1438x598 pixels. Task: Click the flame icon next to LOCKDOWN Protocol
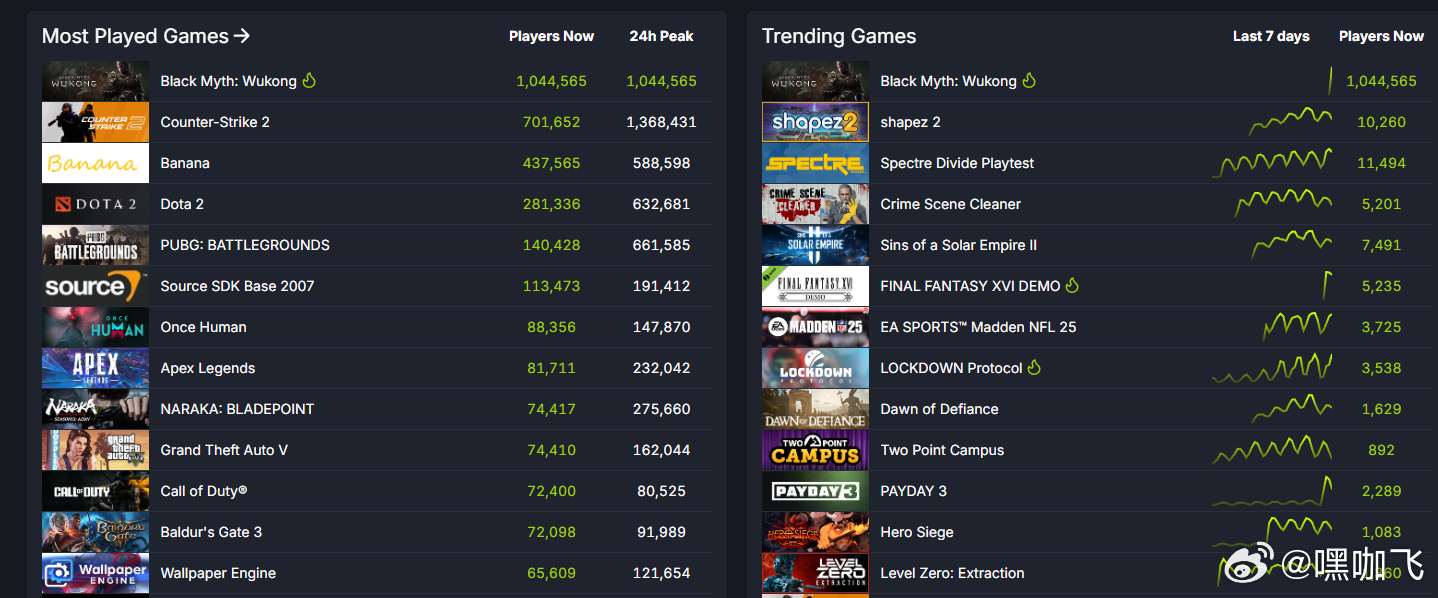coord(1034,367)
